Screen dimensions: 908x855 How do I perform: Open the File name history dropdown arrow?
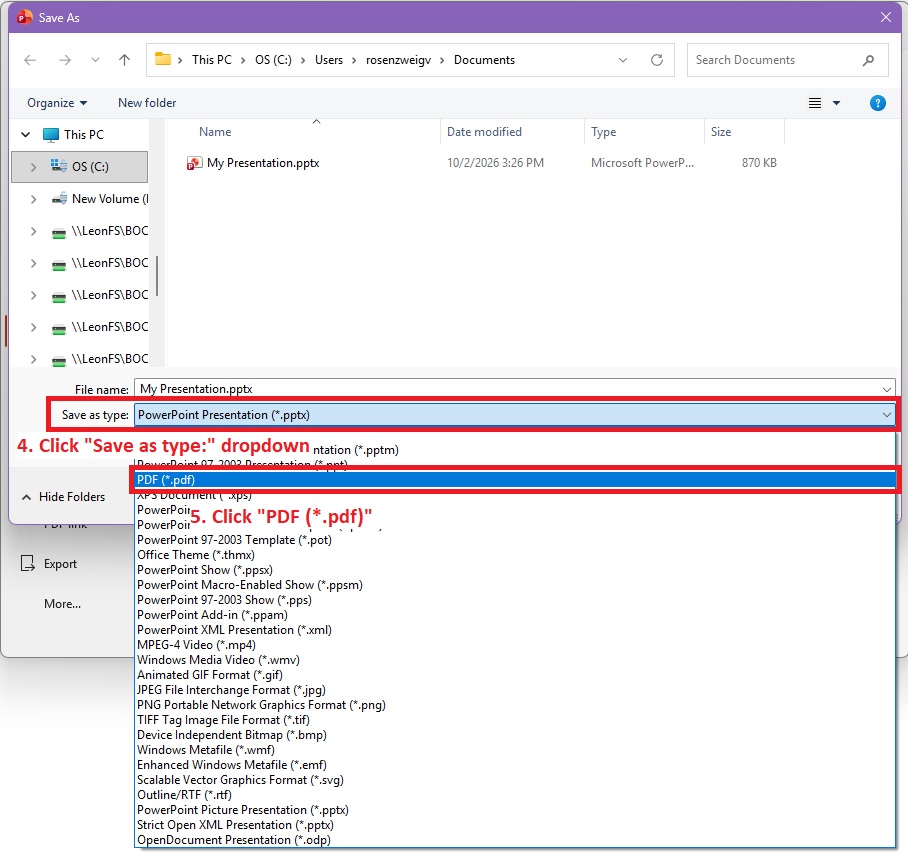click(x=887, y=389)
